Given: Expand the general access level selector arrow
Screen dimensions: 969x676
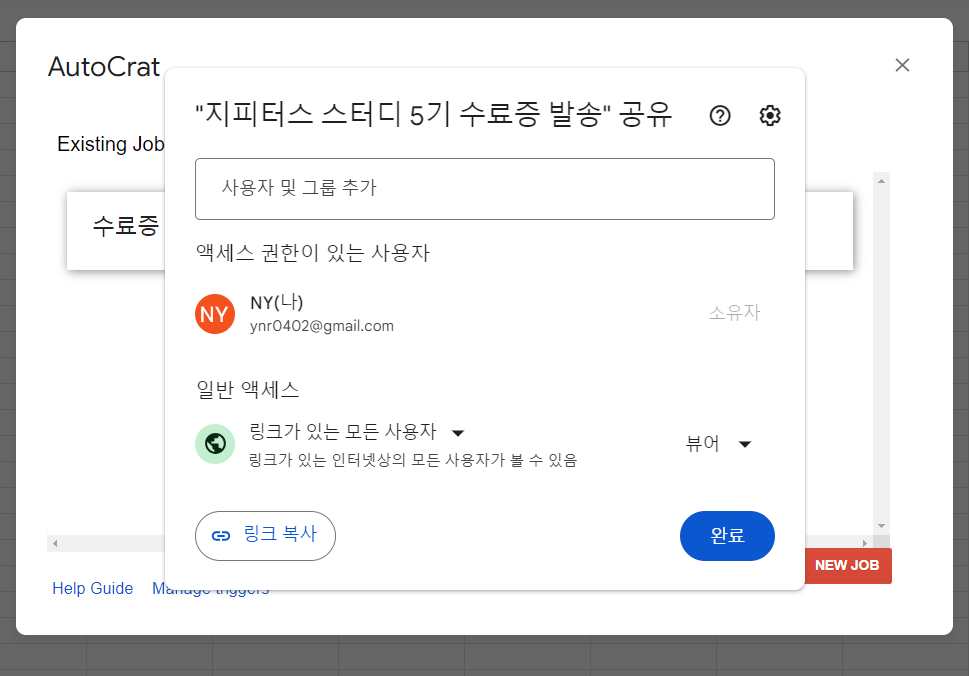Looking at the screenshot, I should [457, 432].
